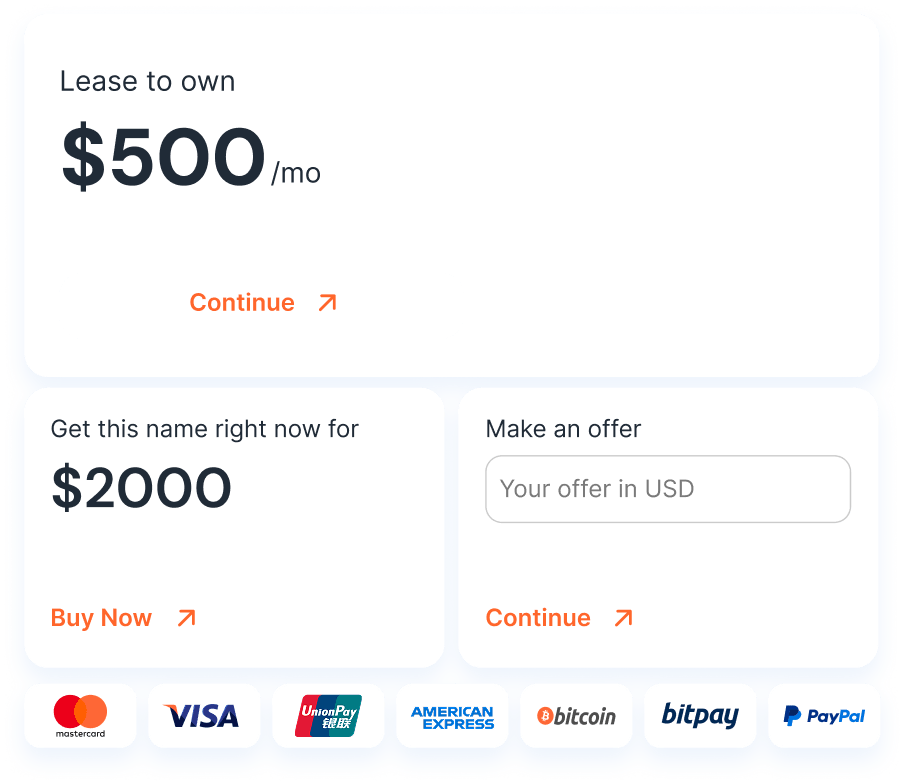Click the Lease to own heading
905x783 pixels.
point(148,82)
